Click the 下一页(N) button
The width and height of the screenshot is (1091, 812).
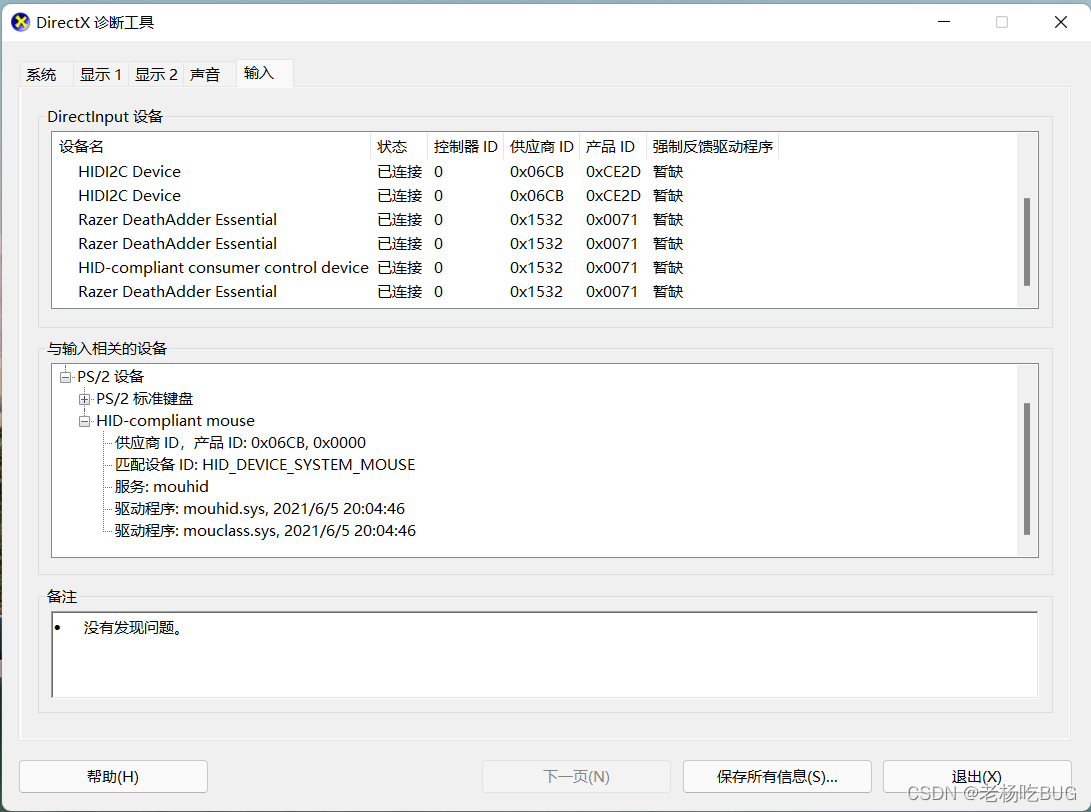coord(576,777)
